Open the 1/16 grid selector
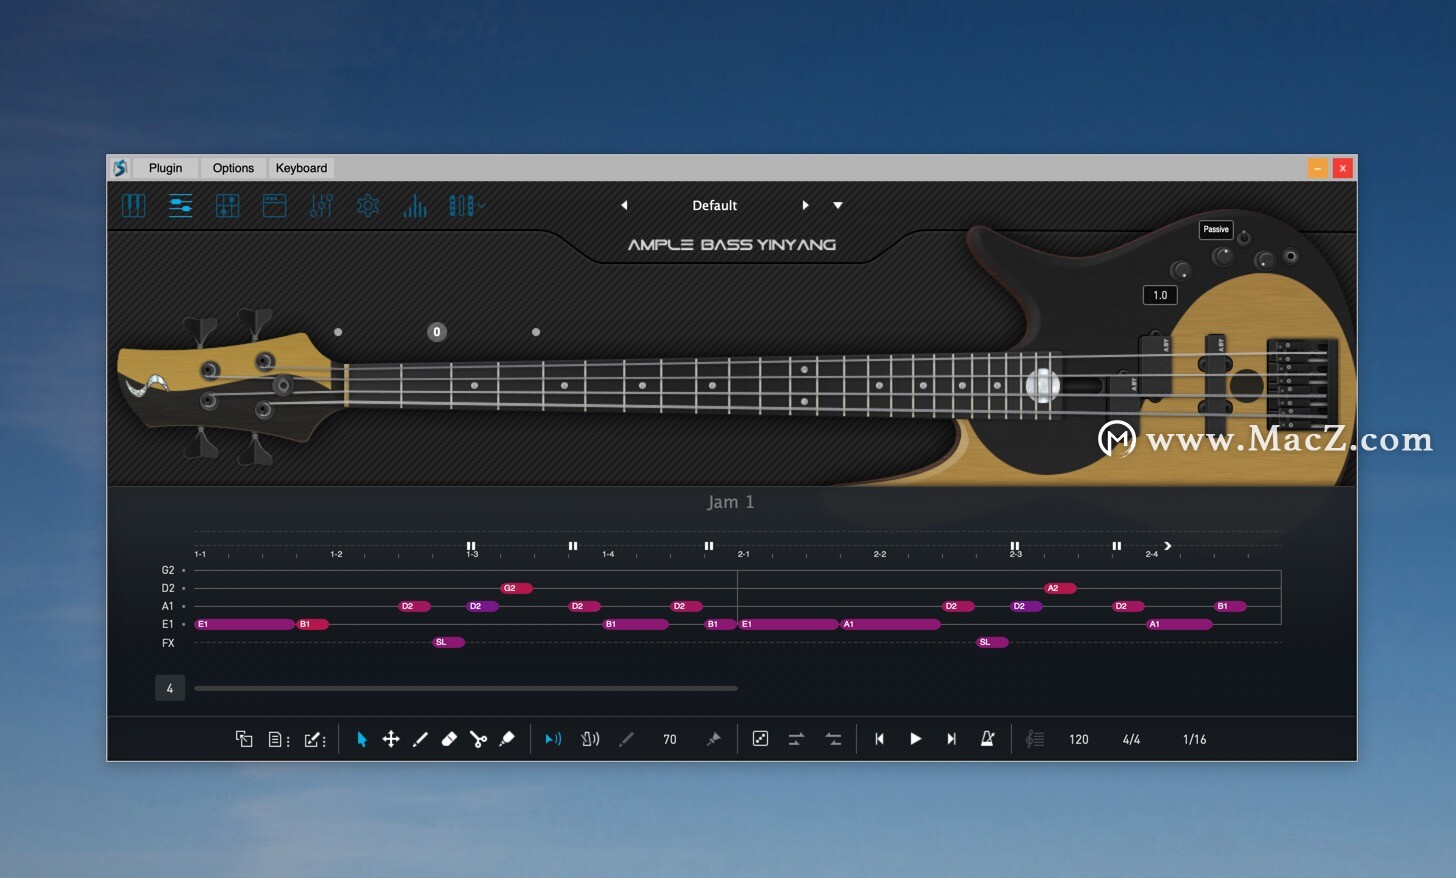 1194,739
